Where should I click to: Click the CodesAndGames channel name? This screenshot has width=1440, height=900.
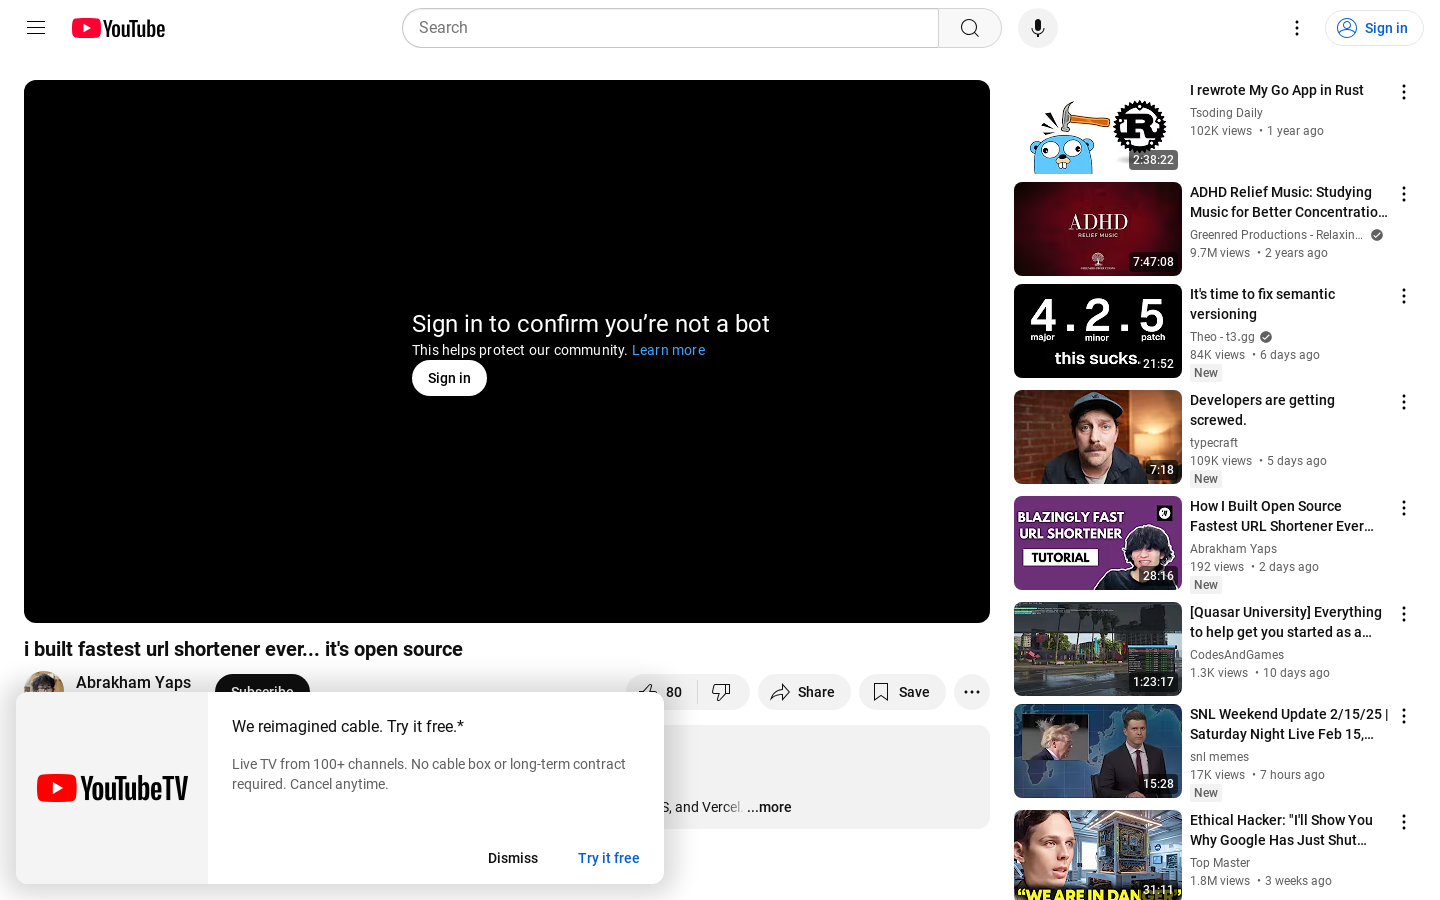click(1237, 655)
